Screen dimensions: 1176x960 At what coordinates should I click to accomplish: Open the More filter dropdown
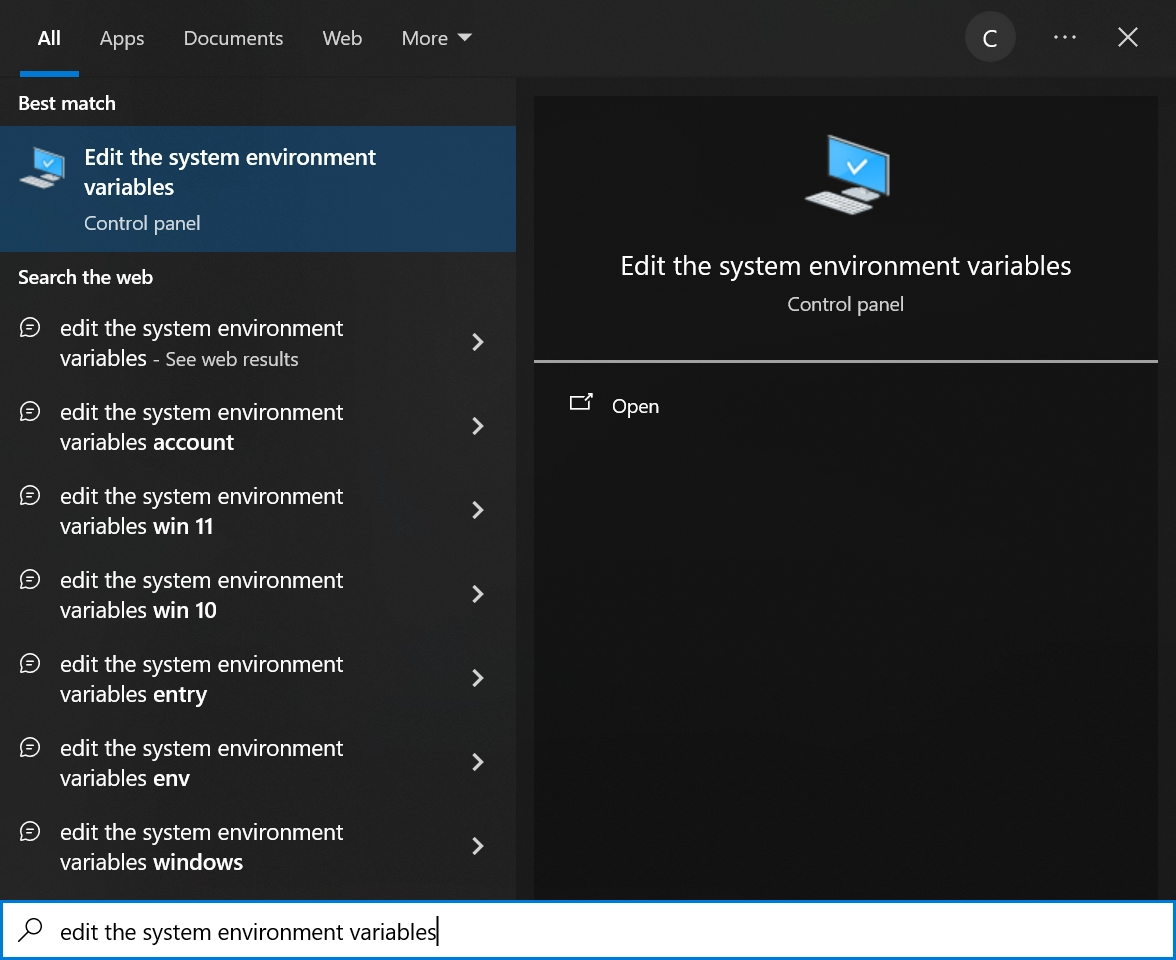coord(435,38)
